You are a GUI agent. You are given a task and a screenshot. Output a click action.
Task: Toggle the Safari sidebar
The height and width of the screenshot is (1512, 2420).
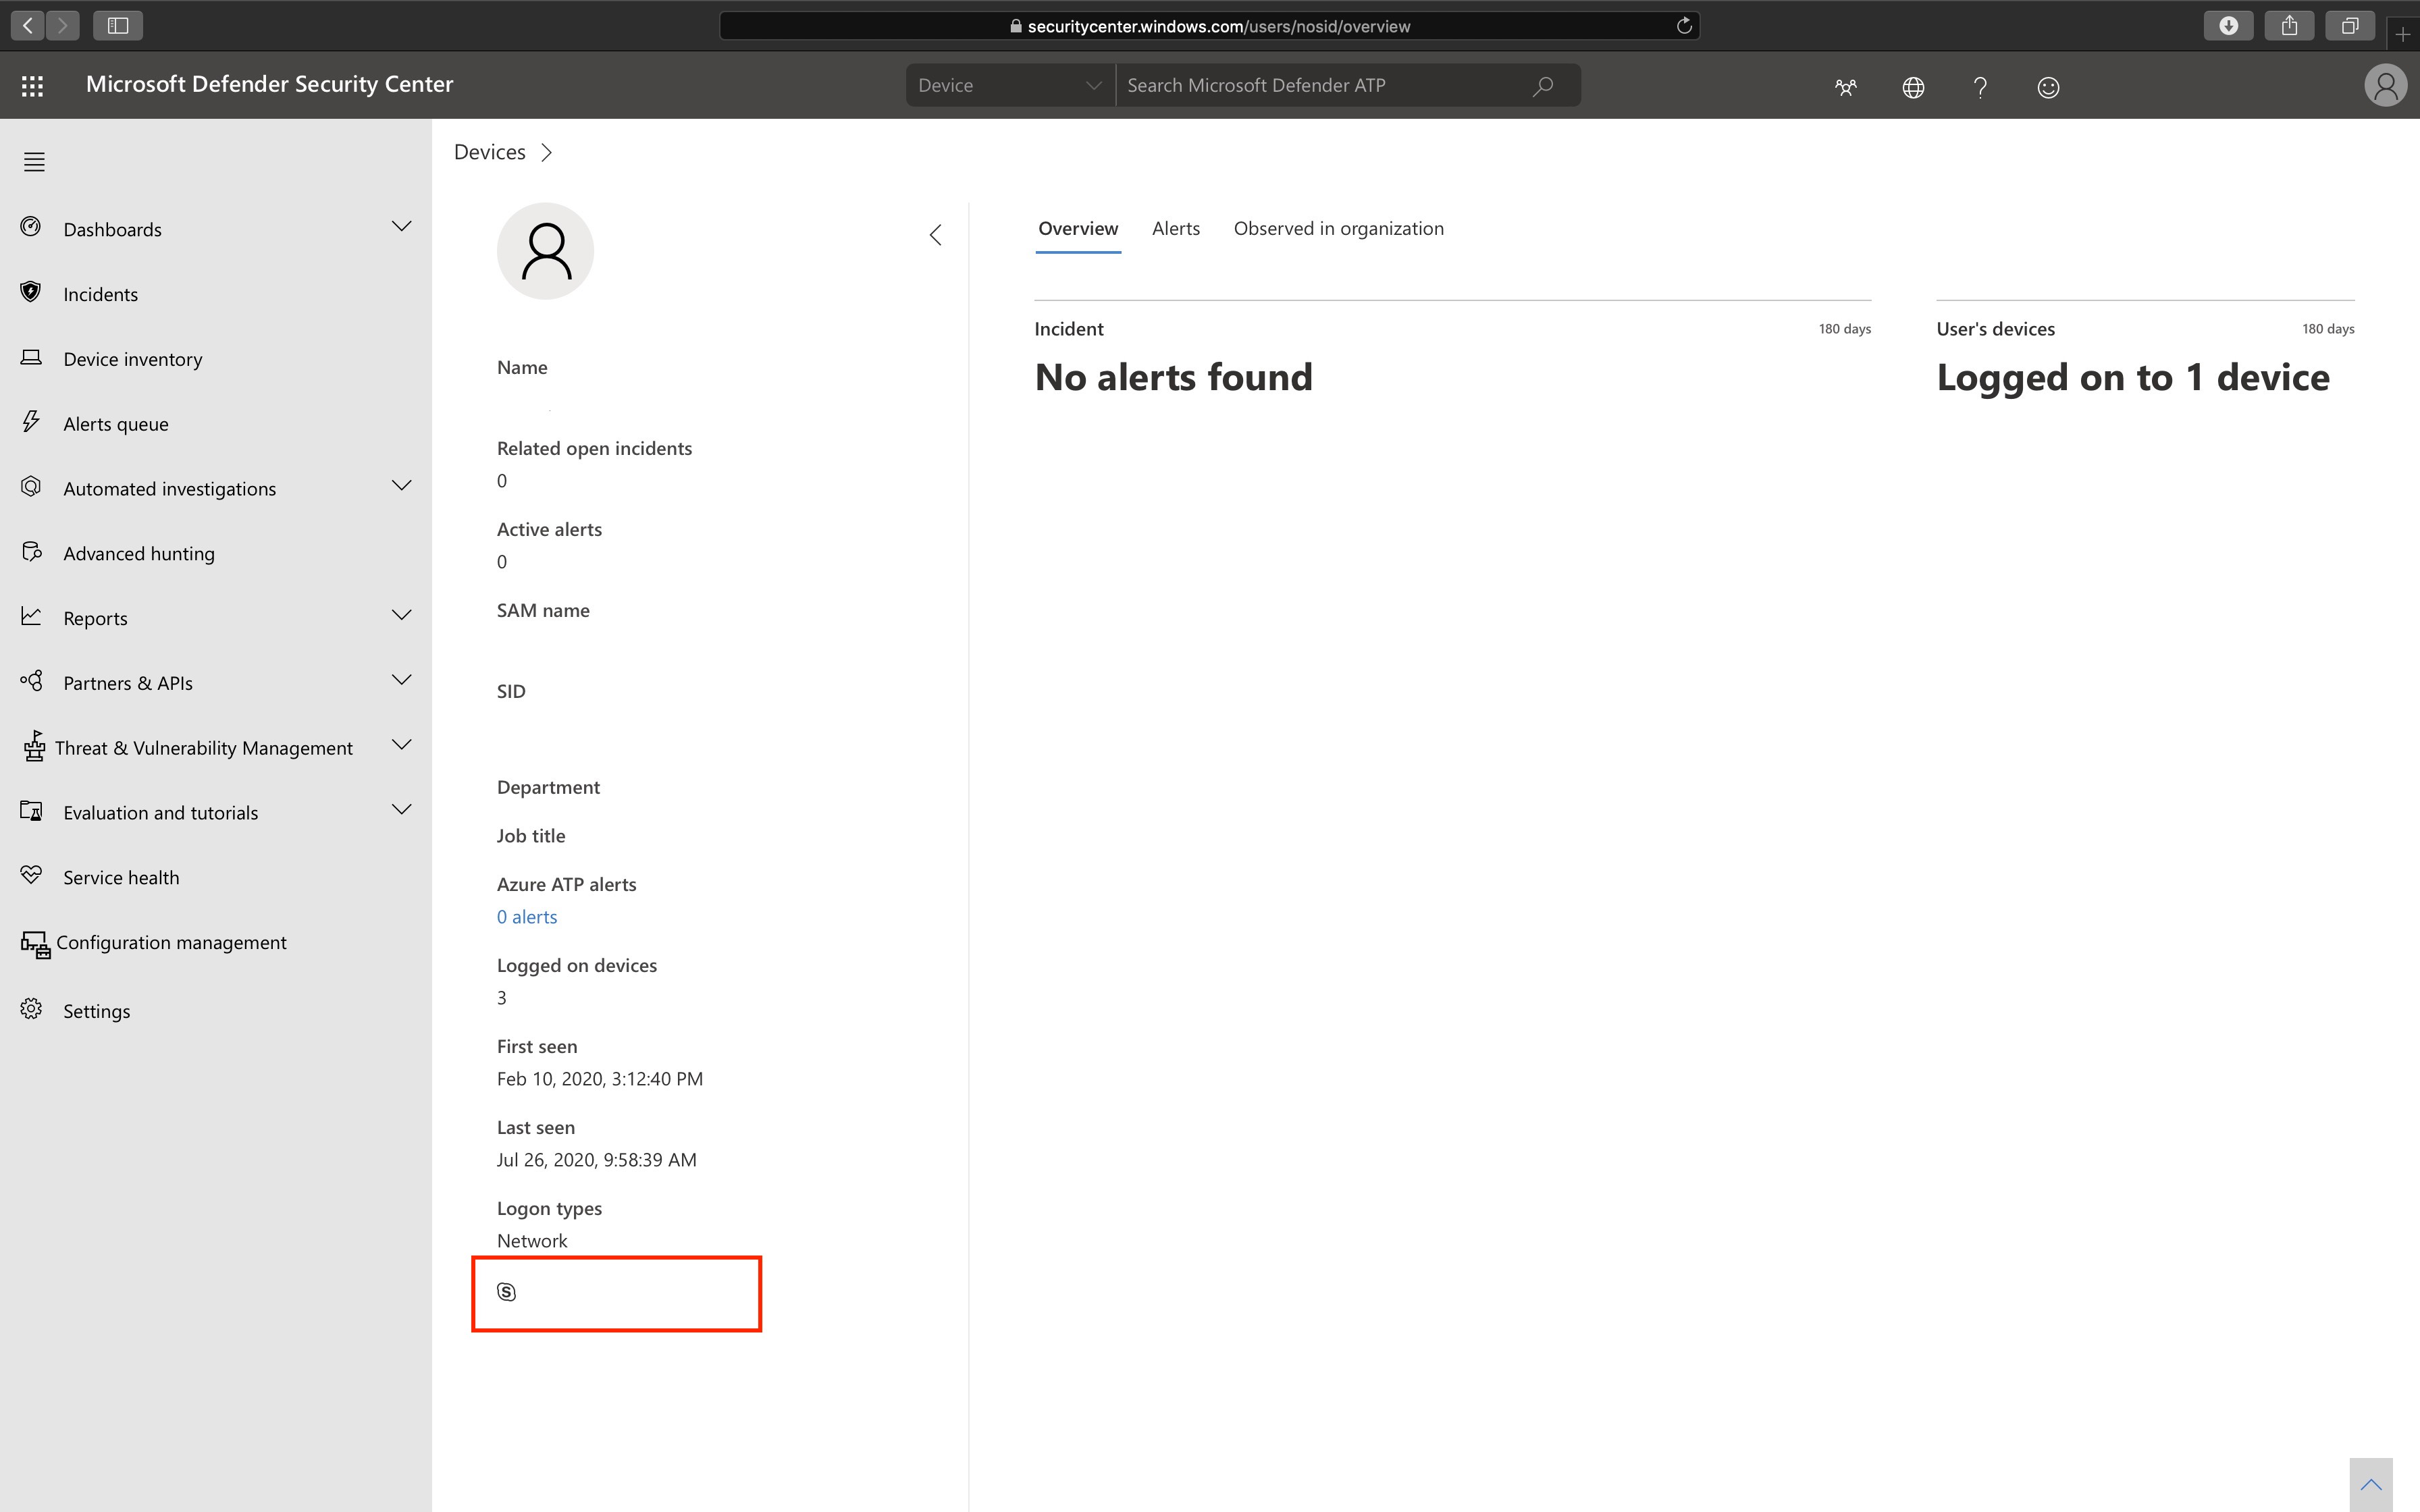pyautogui.click(x=118, y=25)
